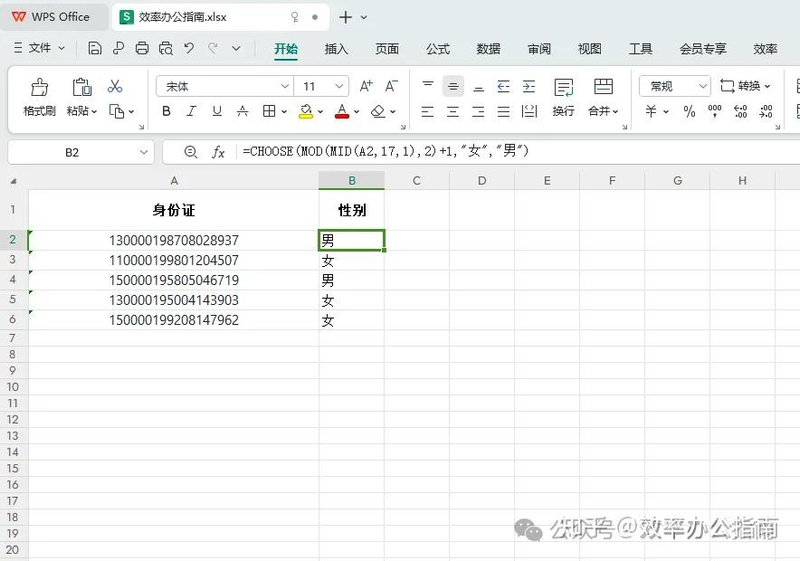Image resolution: width=800 pixels, height=561 pixels.
Task: Click the zoom magnifier icon in formula bar
Action: pyautogui.click(x=190, y=152)
